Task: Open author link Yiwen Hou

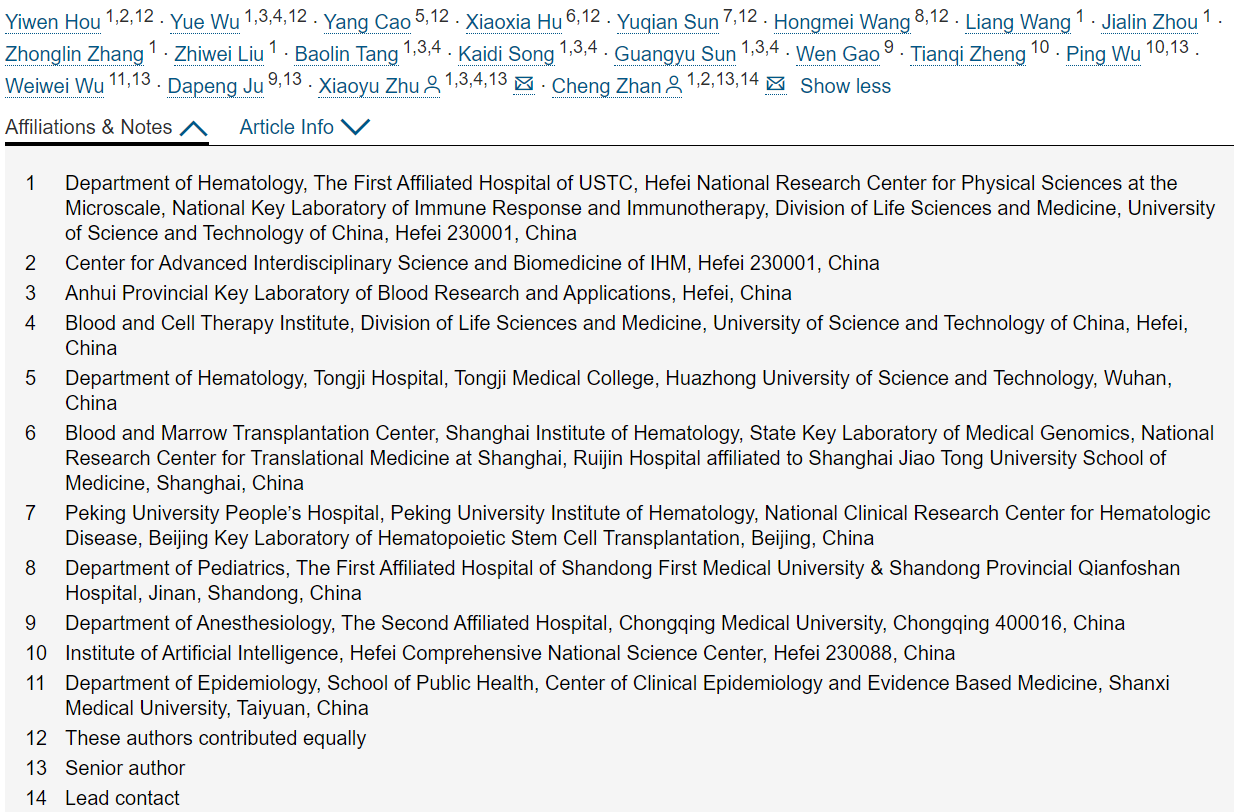Action: tap(53, 22)
